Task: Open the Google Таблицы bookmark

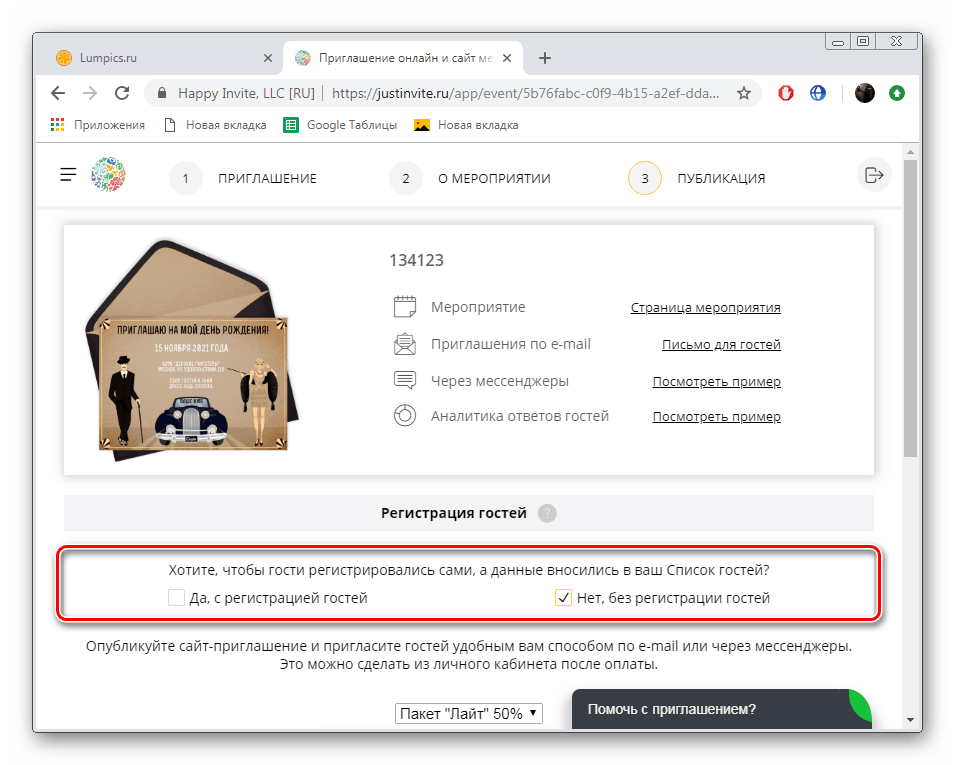Action: 340,125
